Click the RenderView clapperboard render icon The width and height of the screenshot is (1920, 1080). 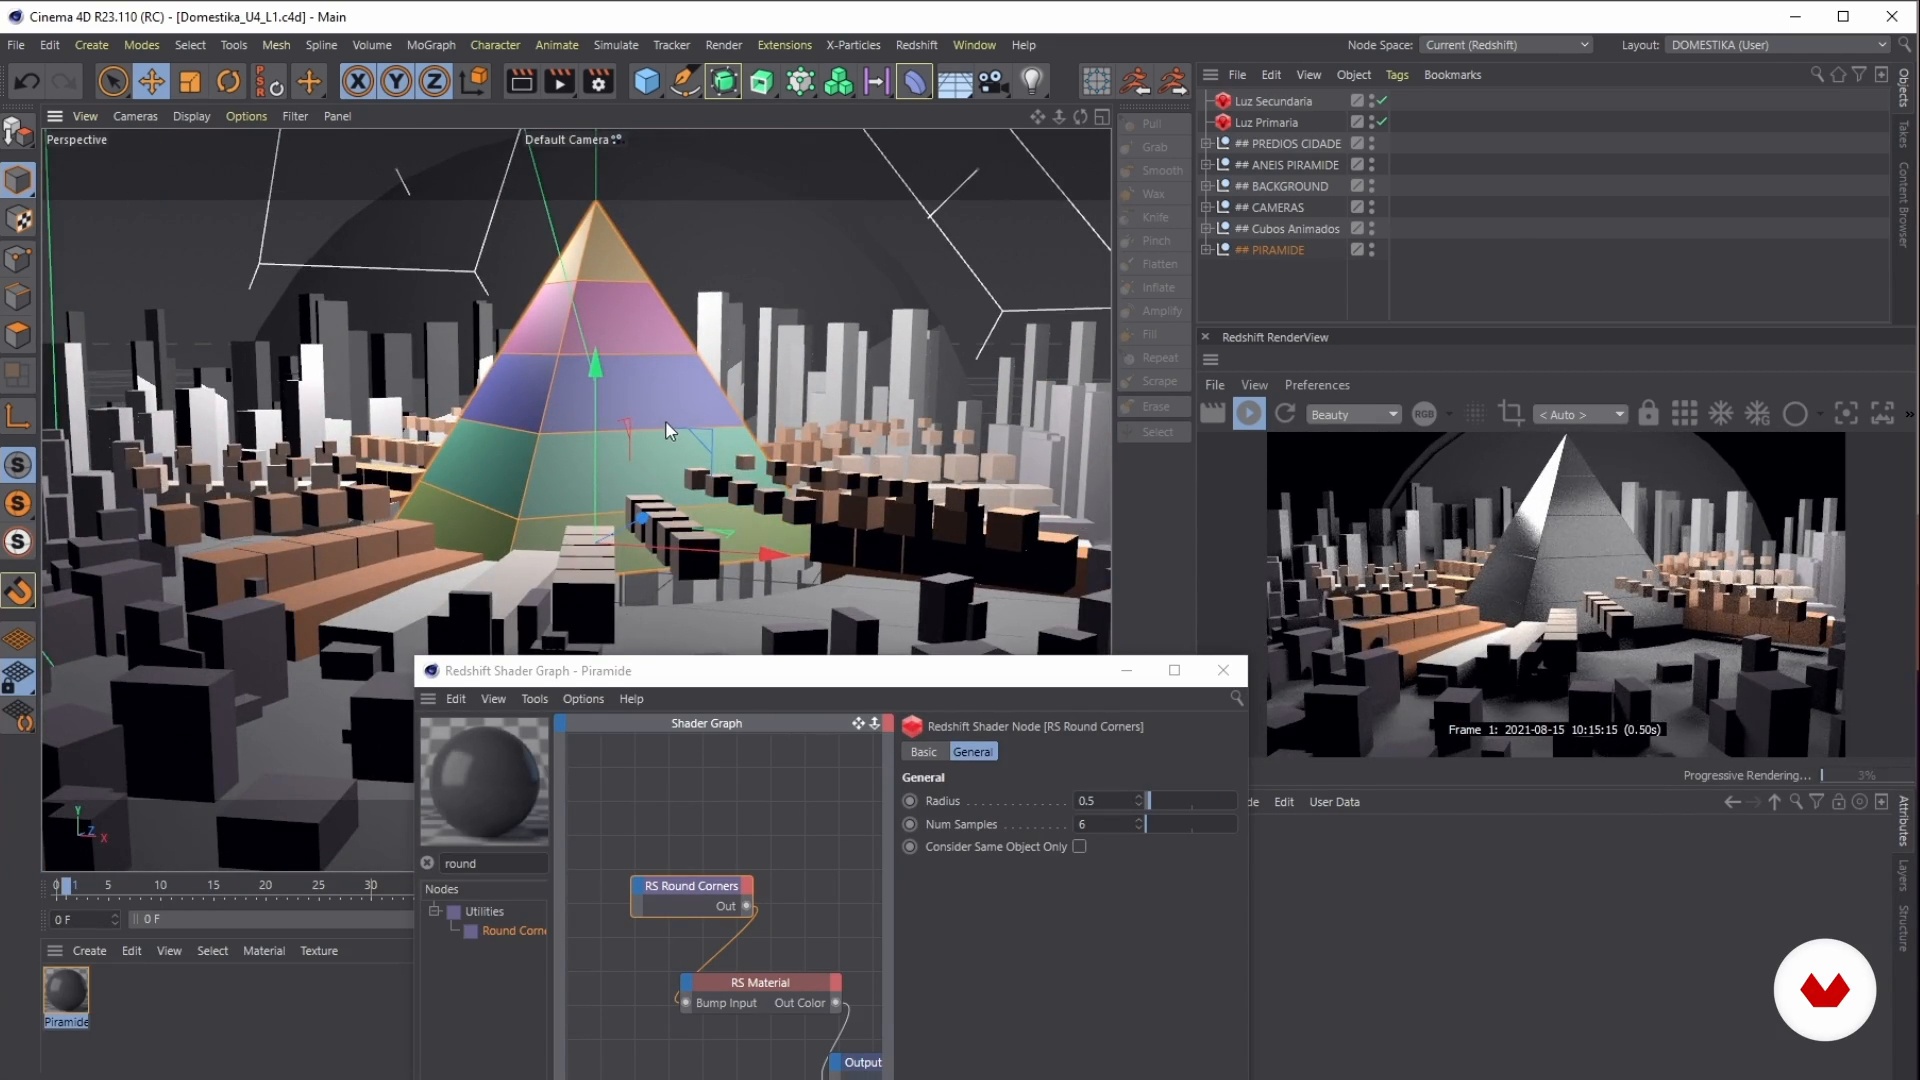pyautogui.click(x=1212, y=414)
